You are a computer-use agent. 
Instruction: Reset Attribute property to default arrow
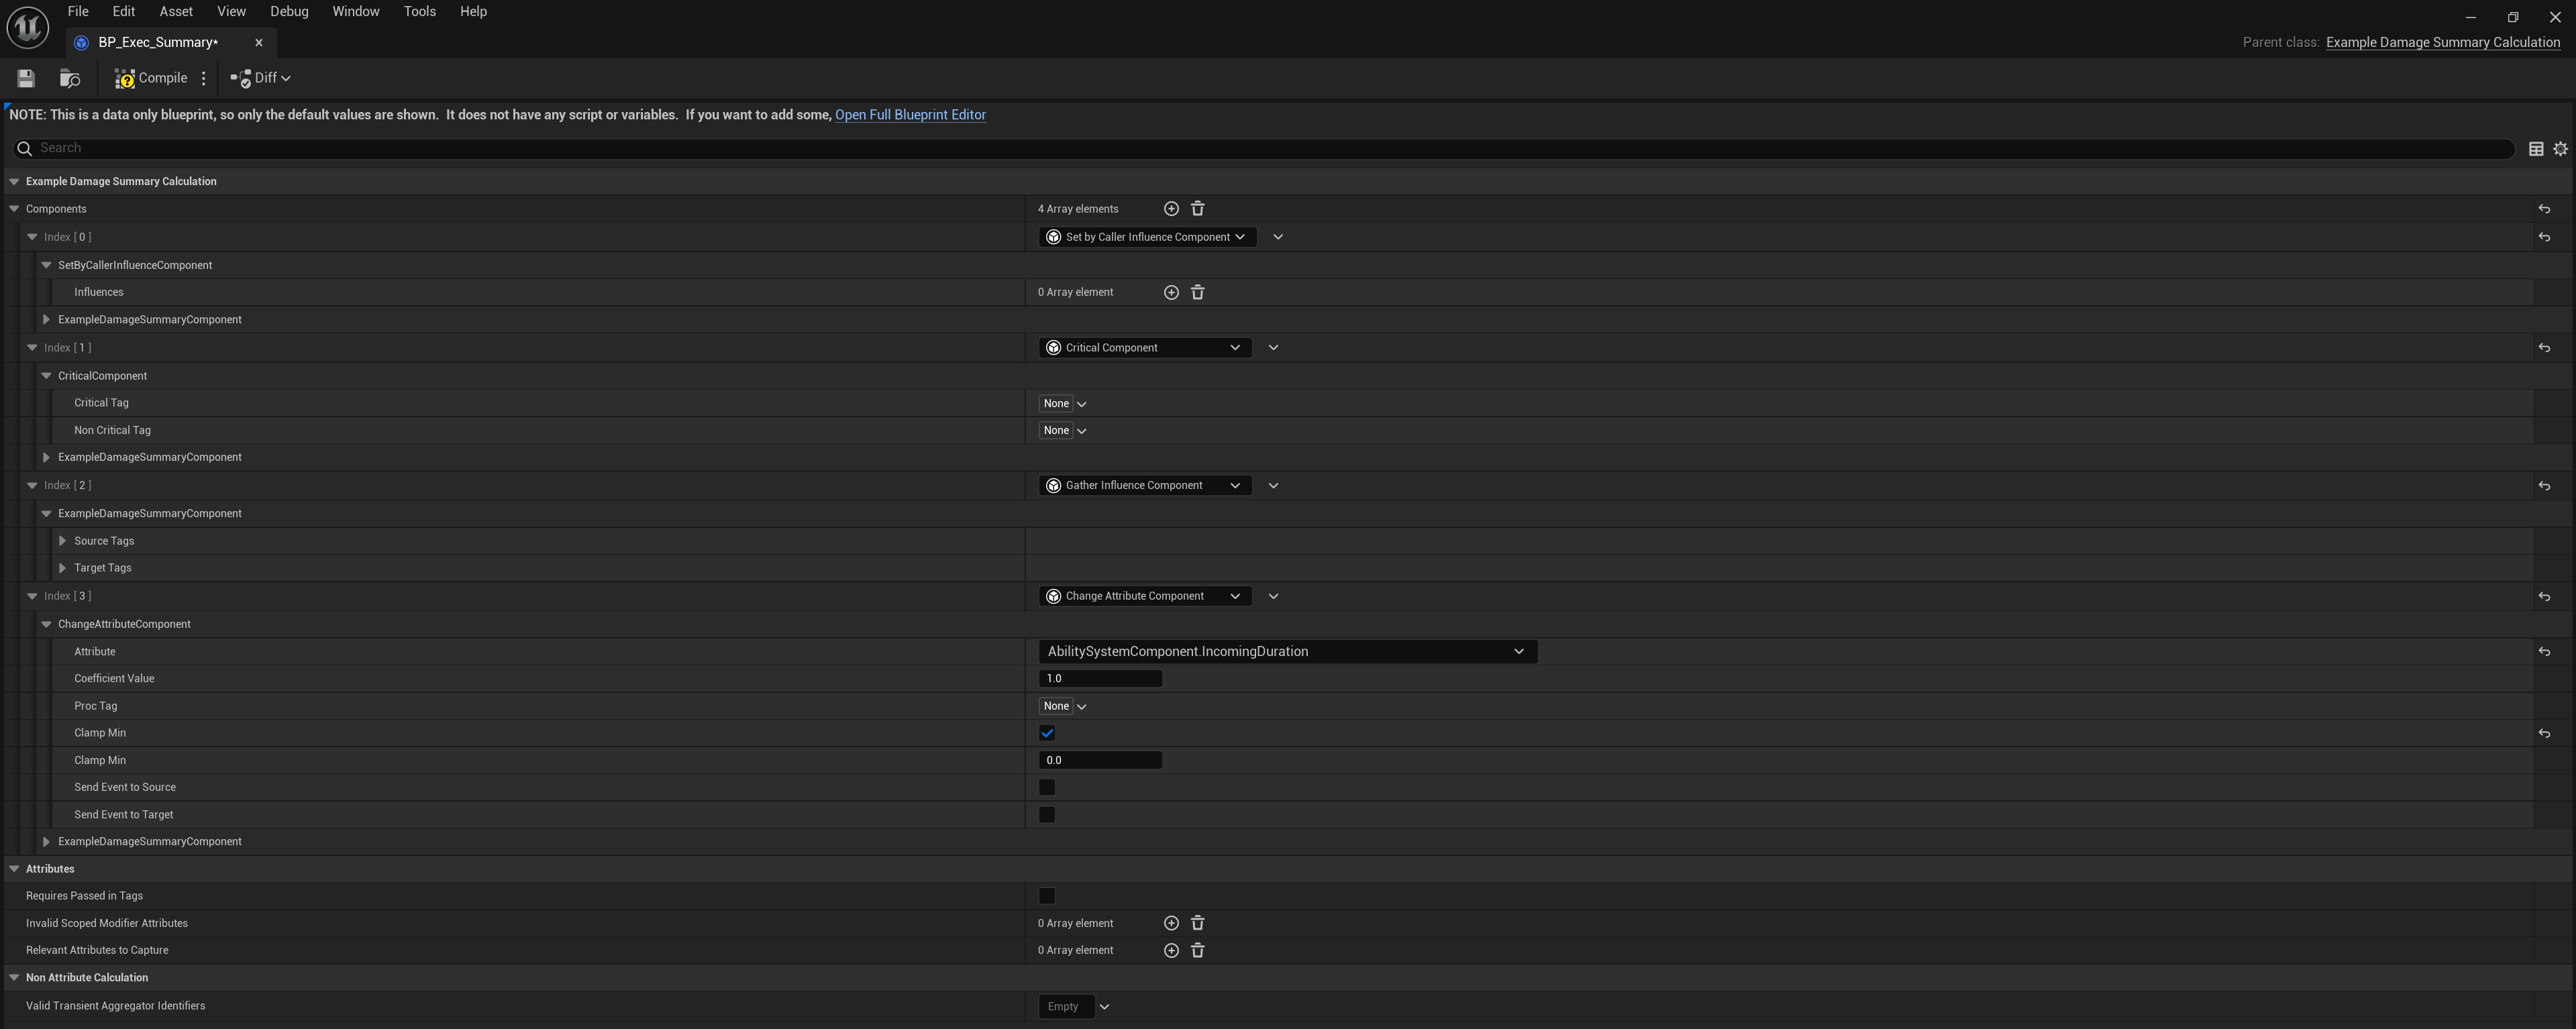(x=2544, y=652)
